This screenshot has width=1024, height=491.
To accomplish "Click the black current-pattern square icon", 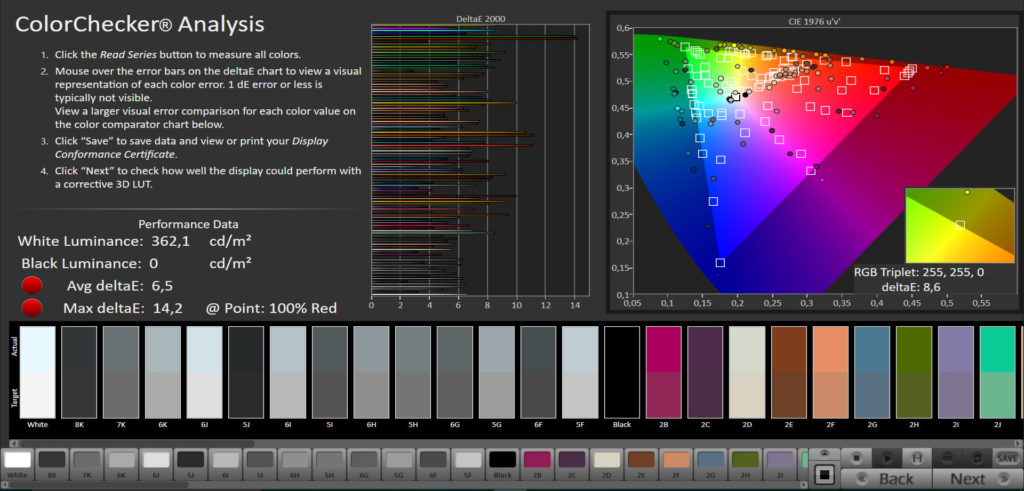I will coord(825,475).
